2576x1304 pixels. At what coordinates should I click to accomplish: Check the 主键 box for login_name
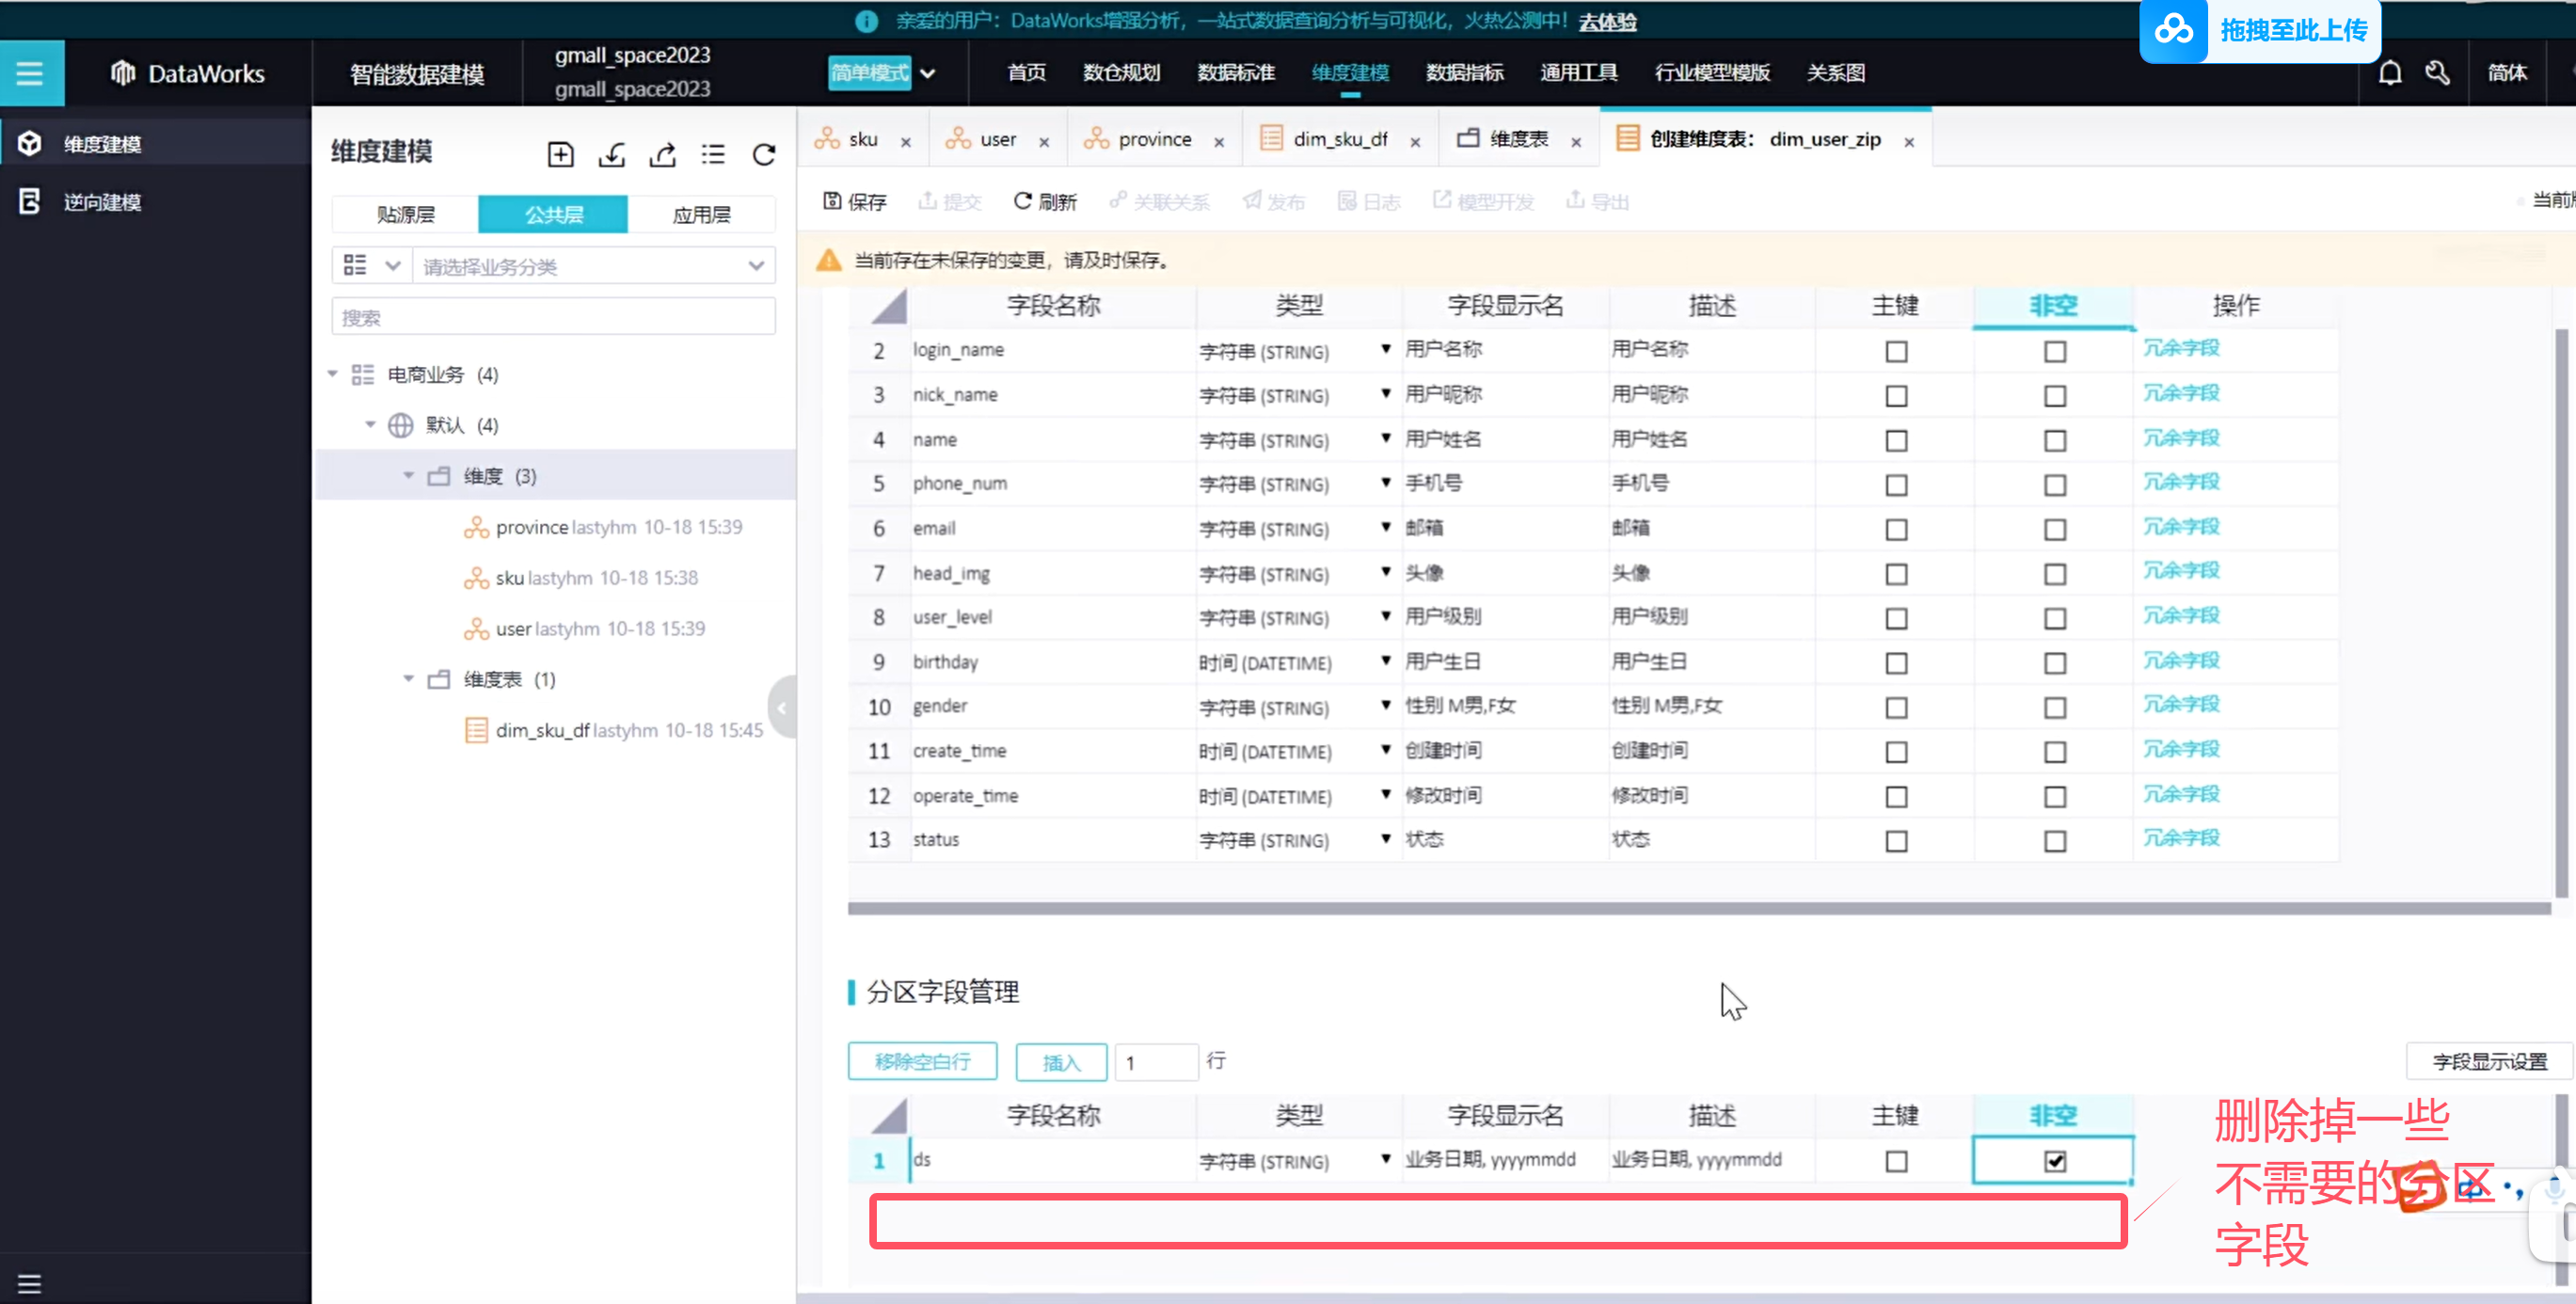(1895, 352)
